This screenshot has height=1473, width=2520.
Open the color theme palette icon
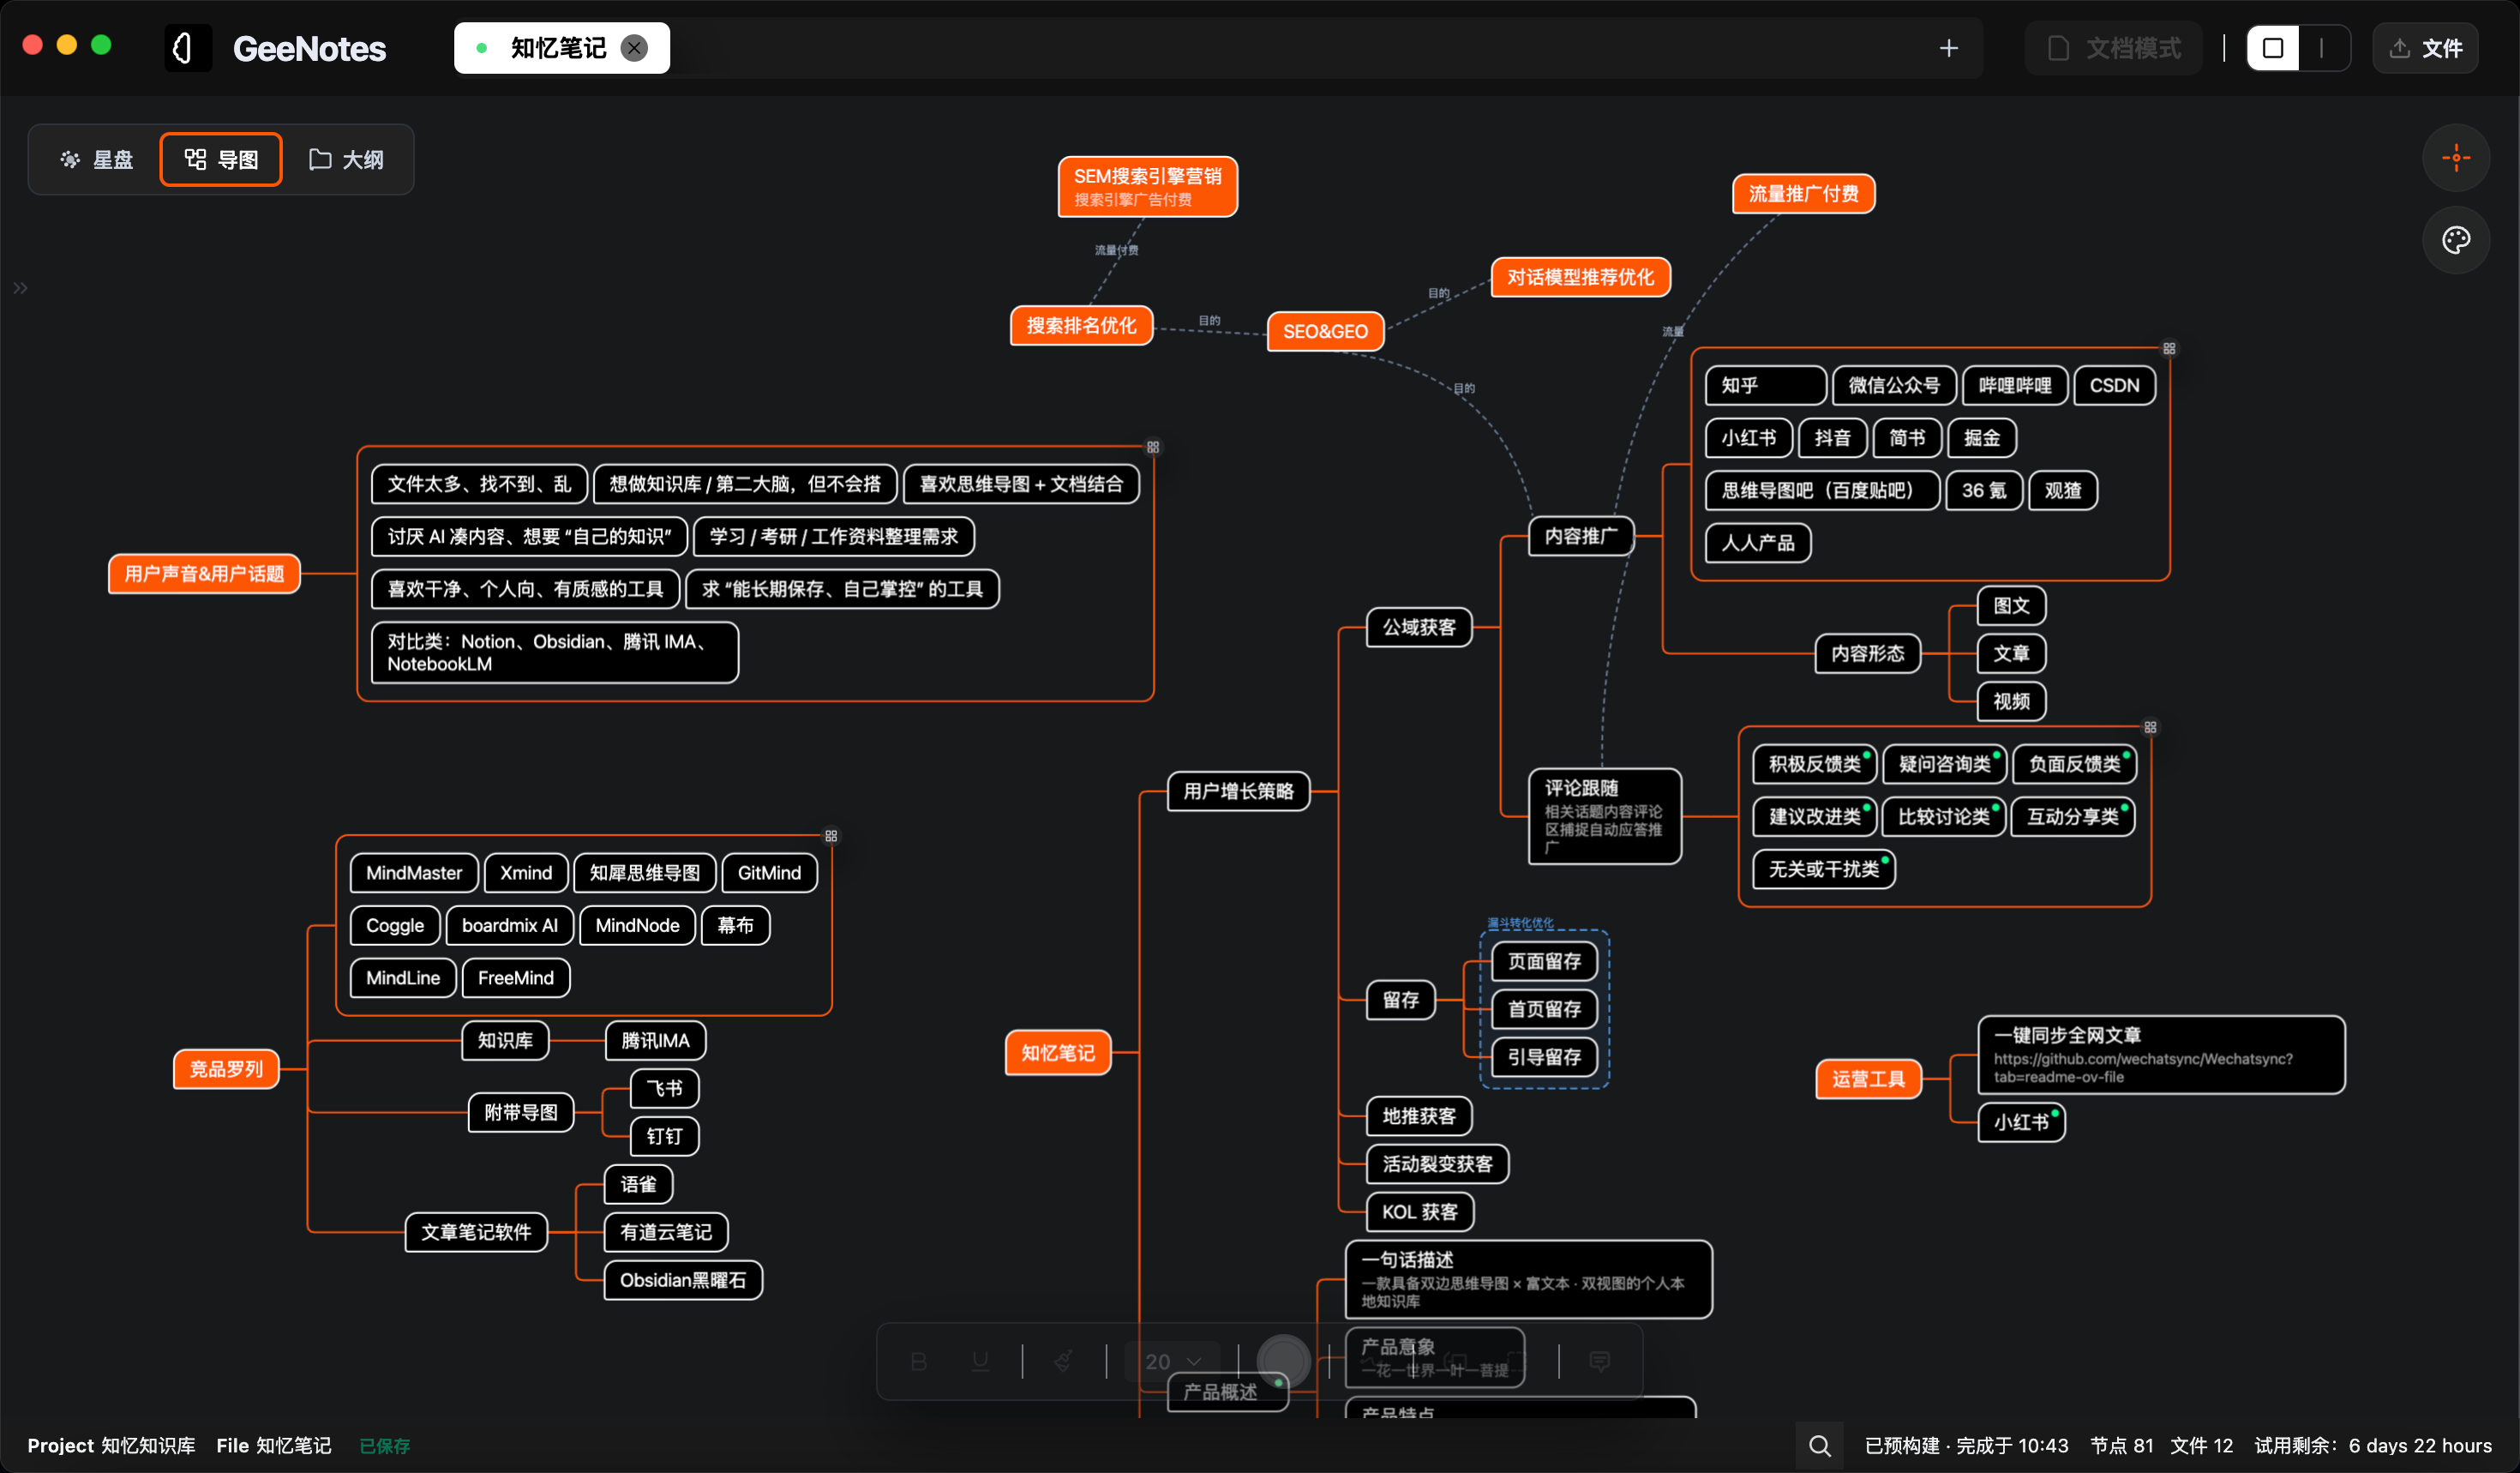click(x=2456, y=240)
